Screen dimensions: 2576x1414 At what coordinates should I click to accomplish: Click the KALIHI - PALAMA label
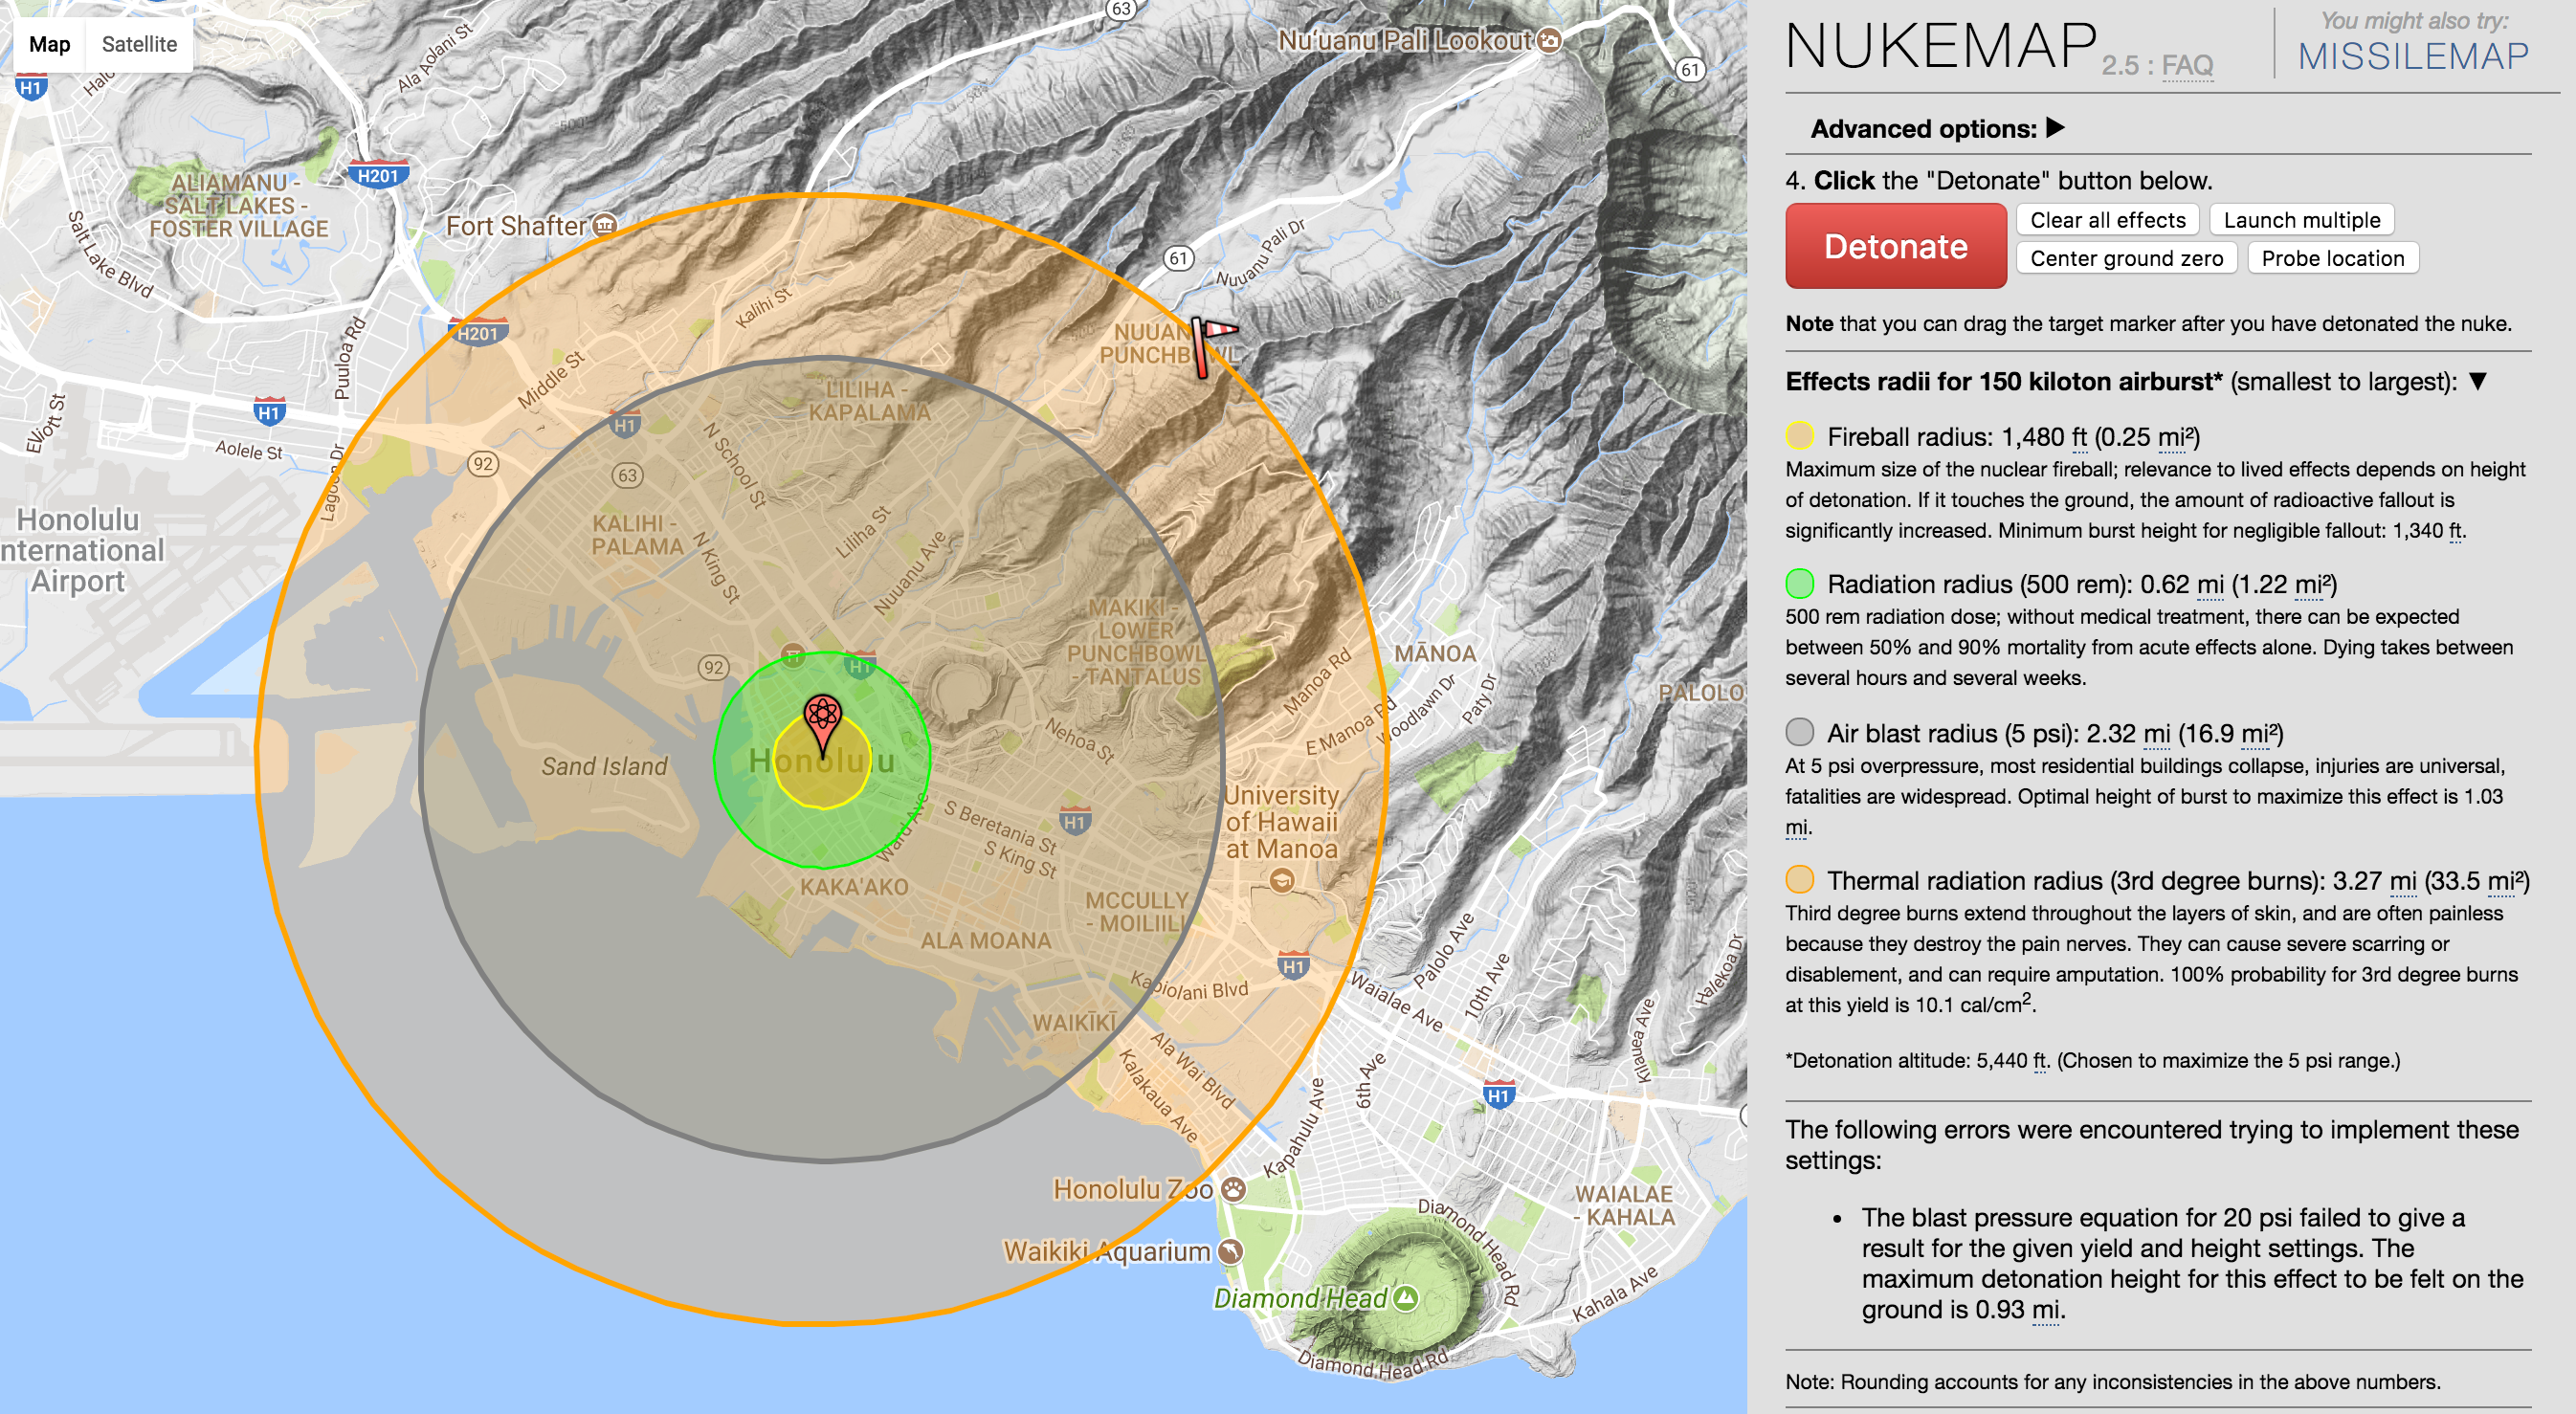click(x=637, y=535)
